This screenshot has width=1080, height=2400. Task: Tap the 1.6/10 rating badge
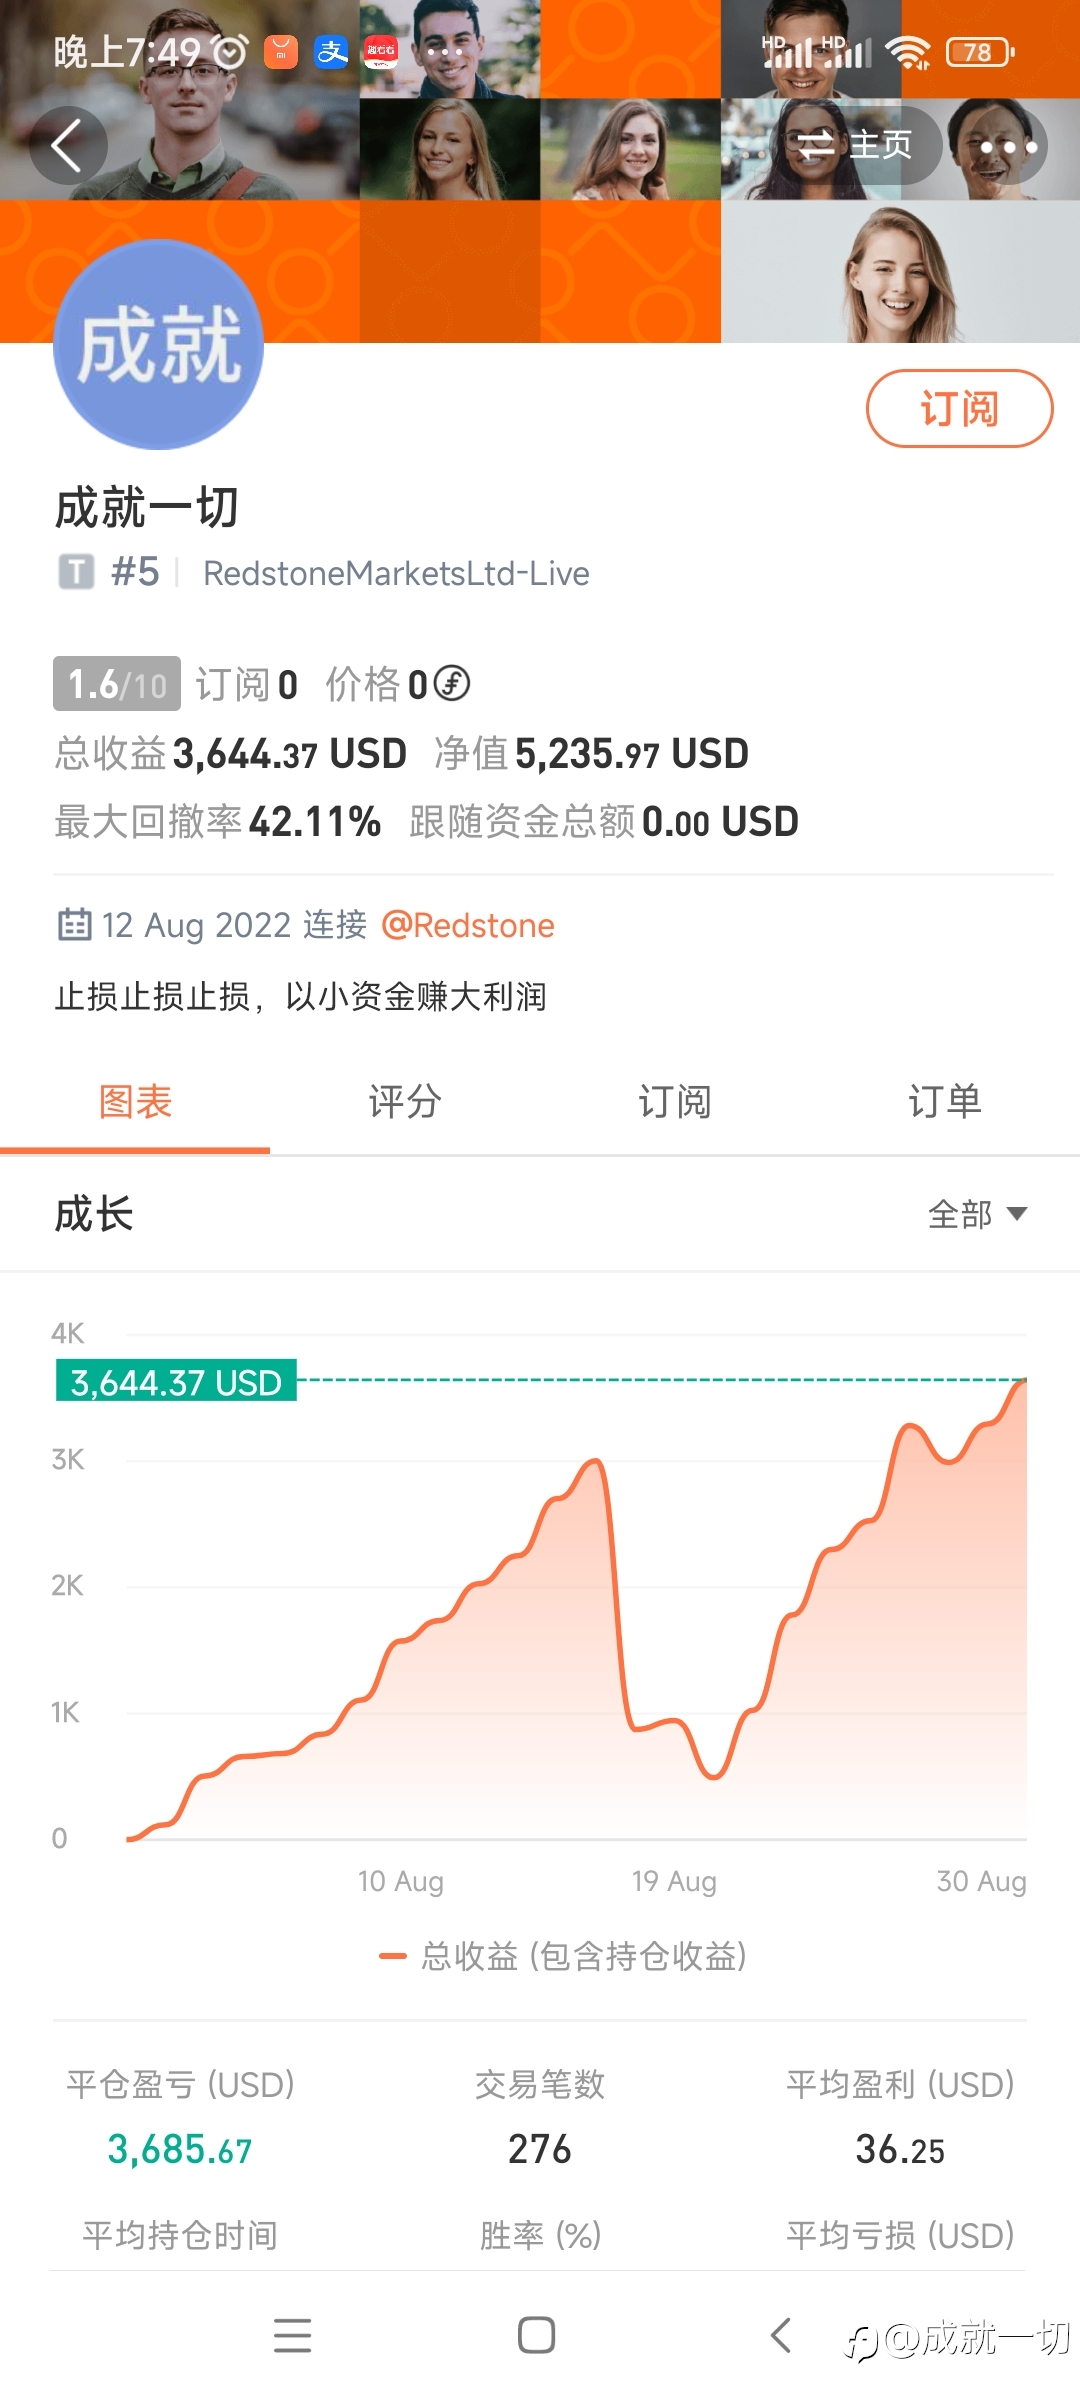point(117,684)
